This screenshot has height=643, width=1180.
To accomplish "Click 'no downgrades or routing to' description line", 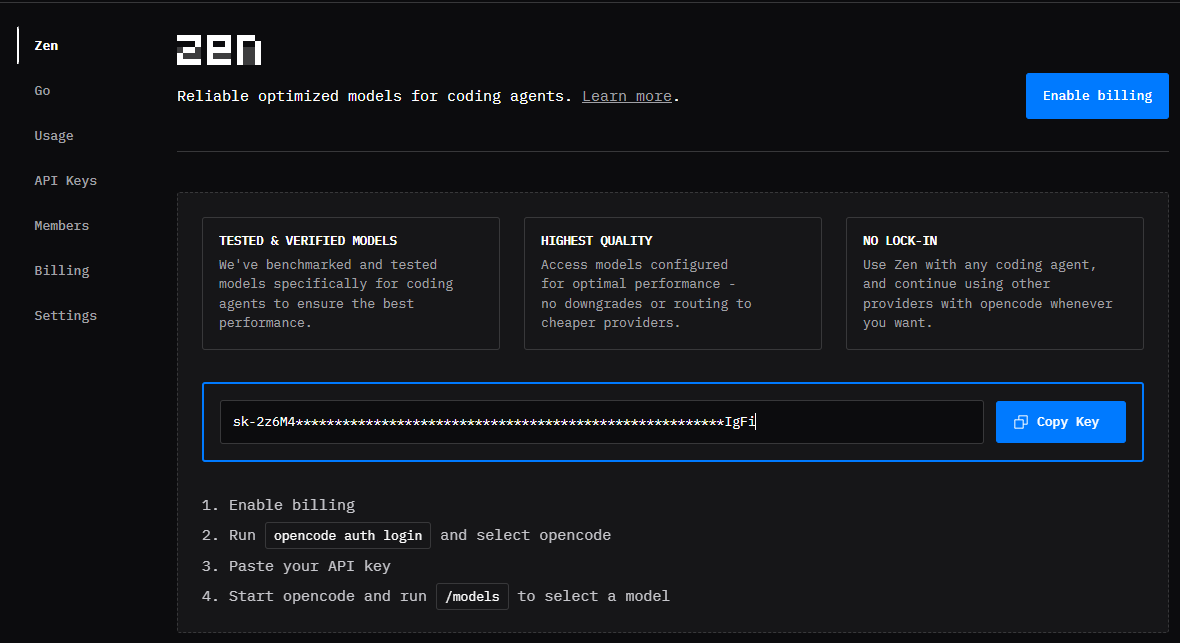I will (646, 303).
